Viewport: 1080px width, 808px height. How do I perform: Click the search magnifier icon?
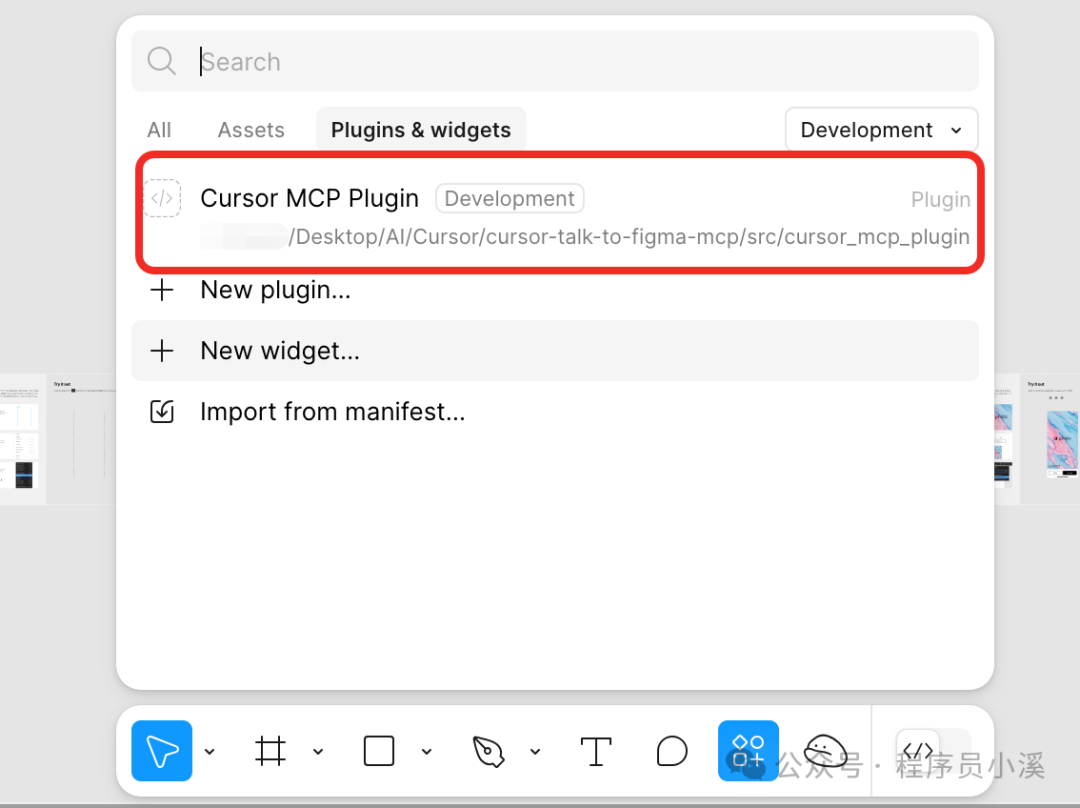pos(161,61)
